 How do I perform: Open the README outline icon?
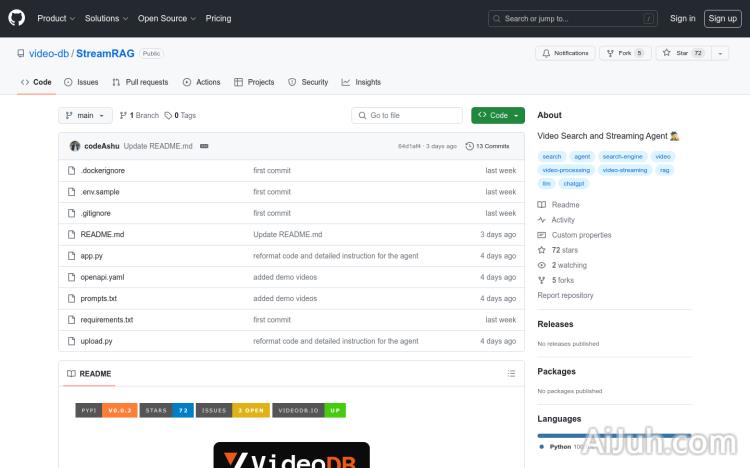pos(511,374)
